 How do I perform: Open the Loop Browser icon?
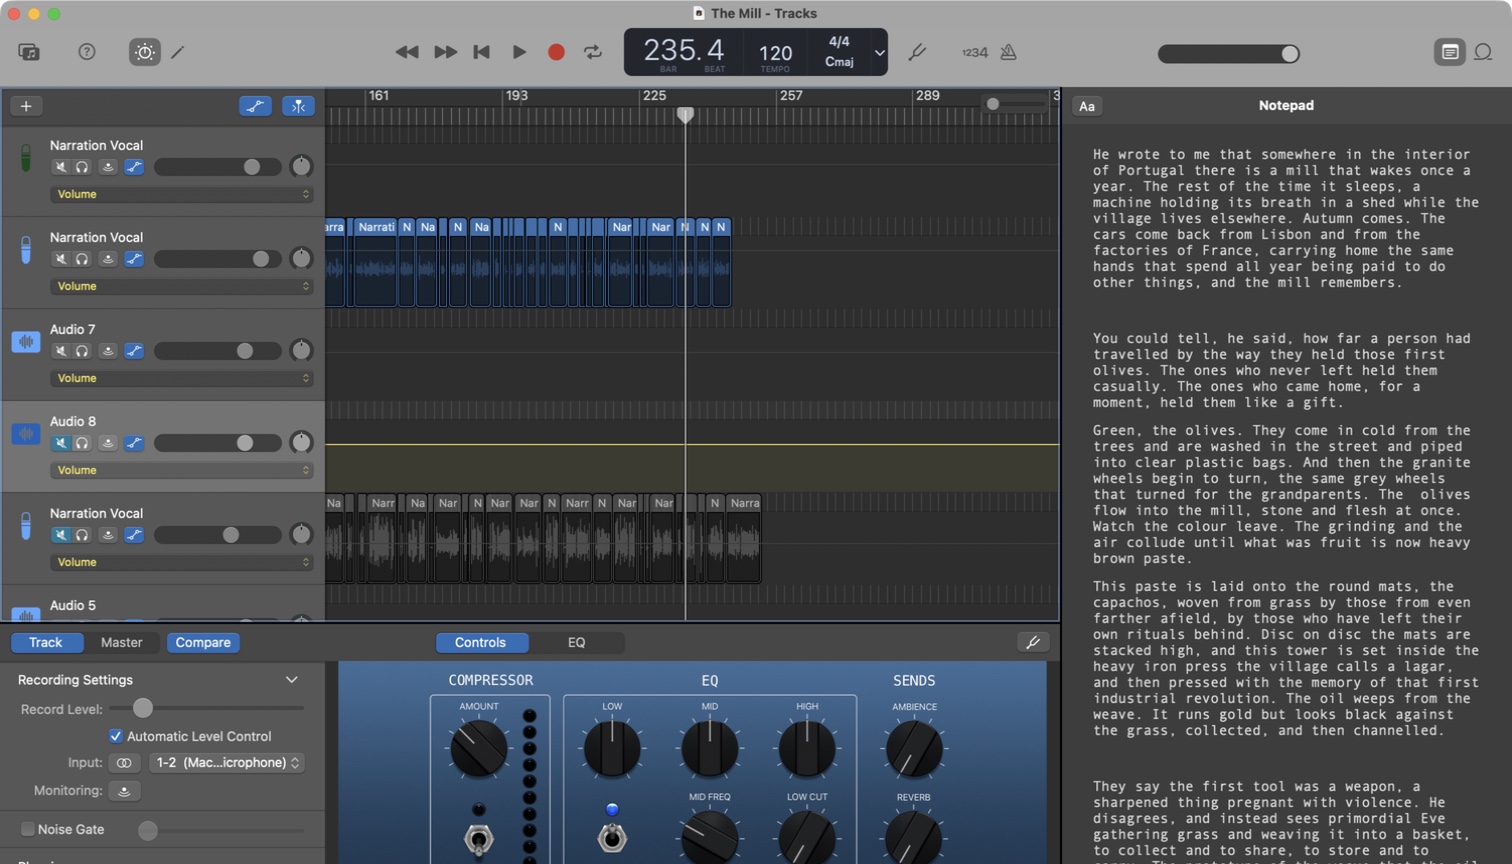click(1483, 52)
